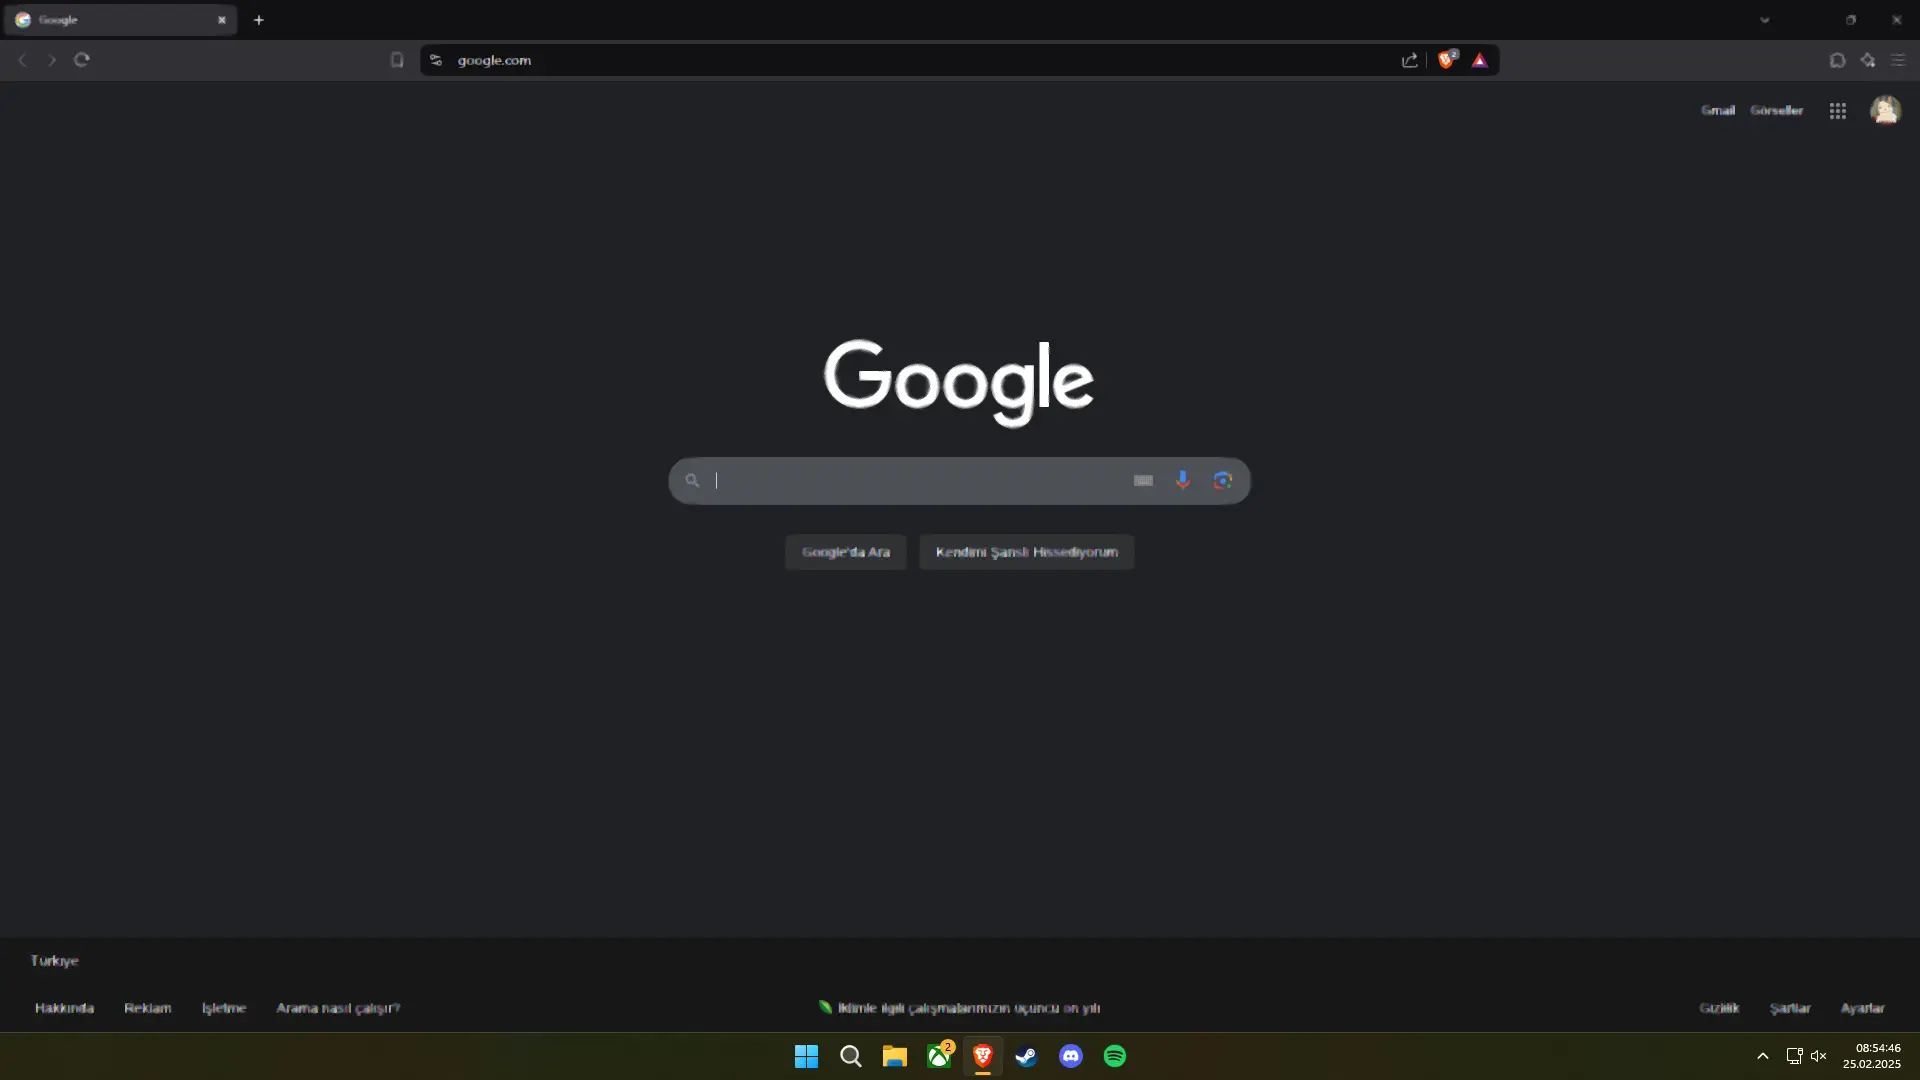Viewport: 1920px width, 1080px height.
Task: Open Arama nasıl çalışır? link
Action: point(338,1008)
